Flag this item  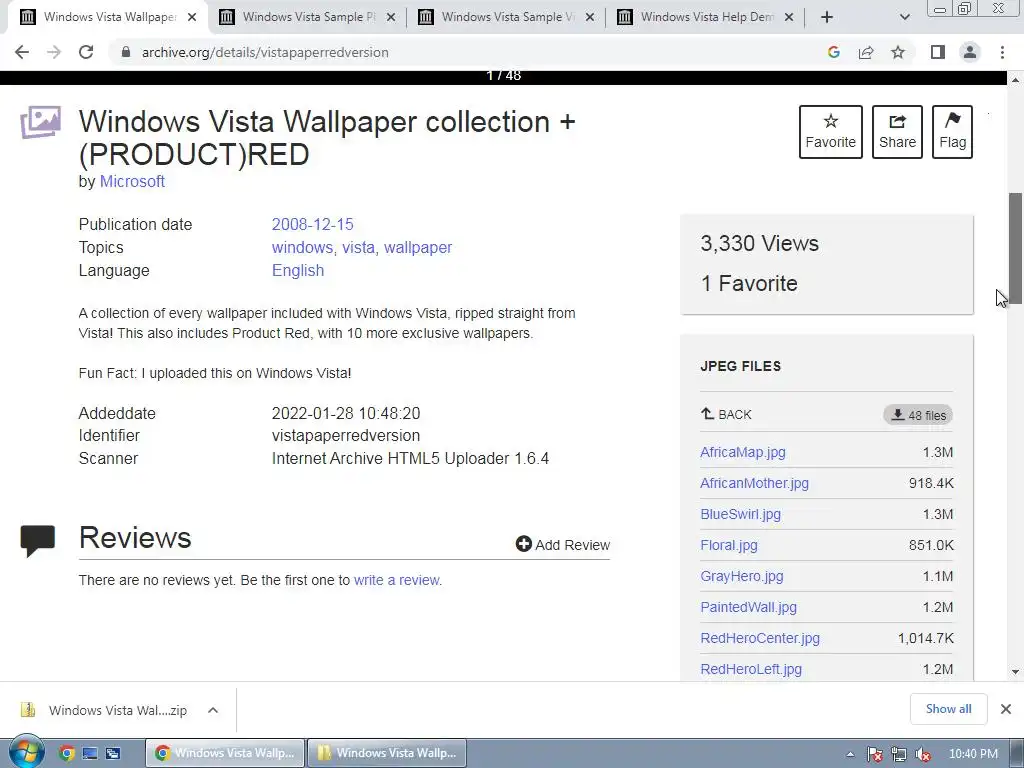pyautogui.click(x=952, y=131)
